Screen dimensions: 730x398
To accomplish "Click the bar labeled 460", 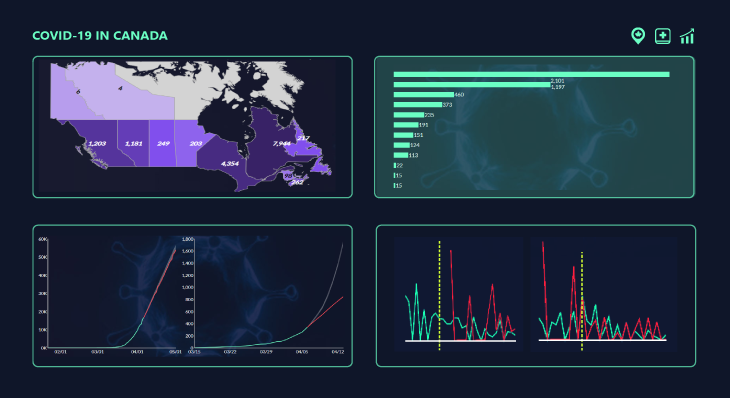I will coord(424,94).
